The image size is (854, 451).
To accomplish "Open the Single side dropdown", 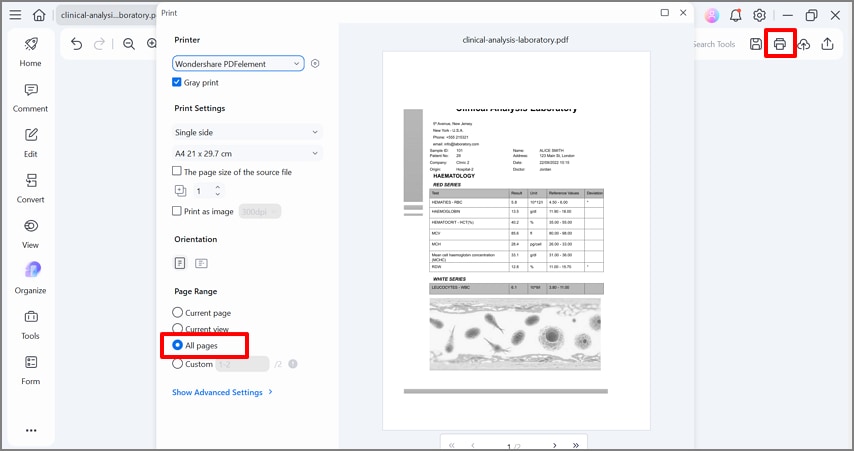I will (x=247, y=132).
